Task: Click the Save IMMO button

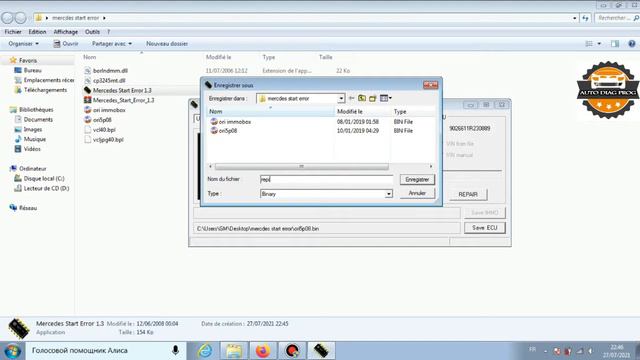Action: pyautogui.click(x=484, y=213)
